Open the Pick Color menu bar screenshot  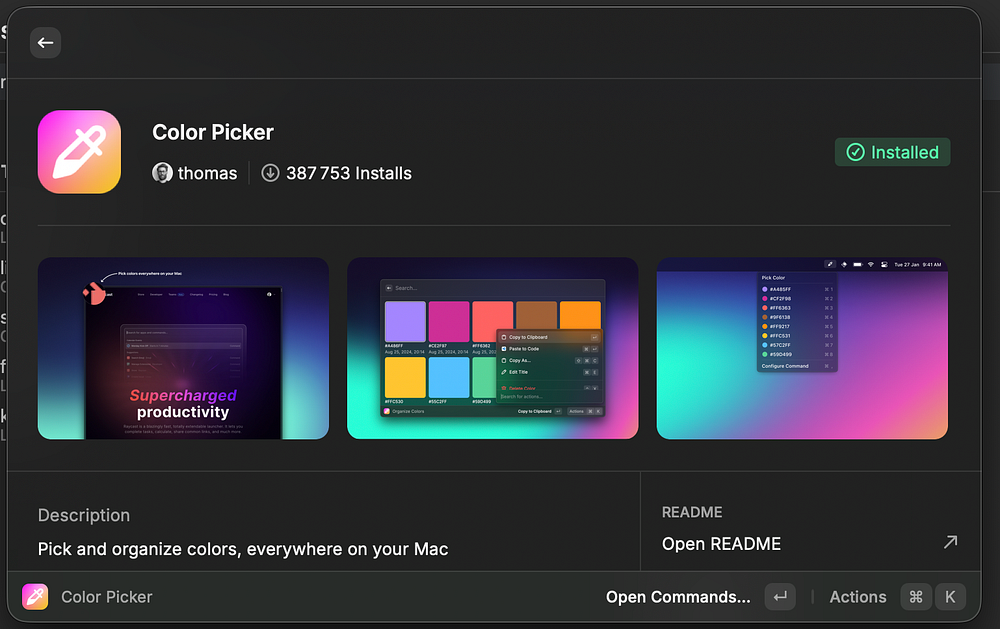coord(802,348)
